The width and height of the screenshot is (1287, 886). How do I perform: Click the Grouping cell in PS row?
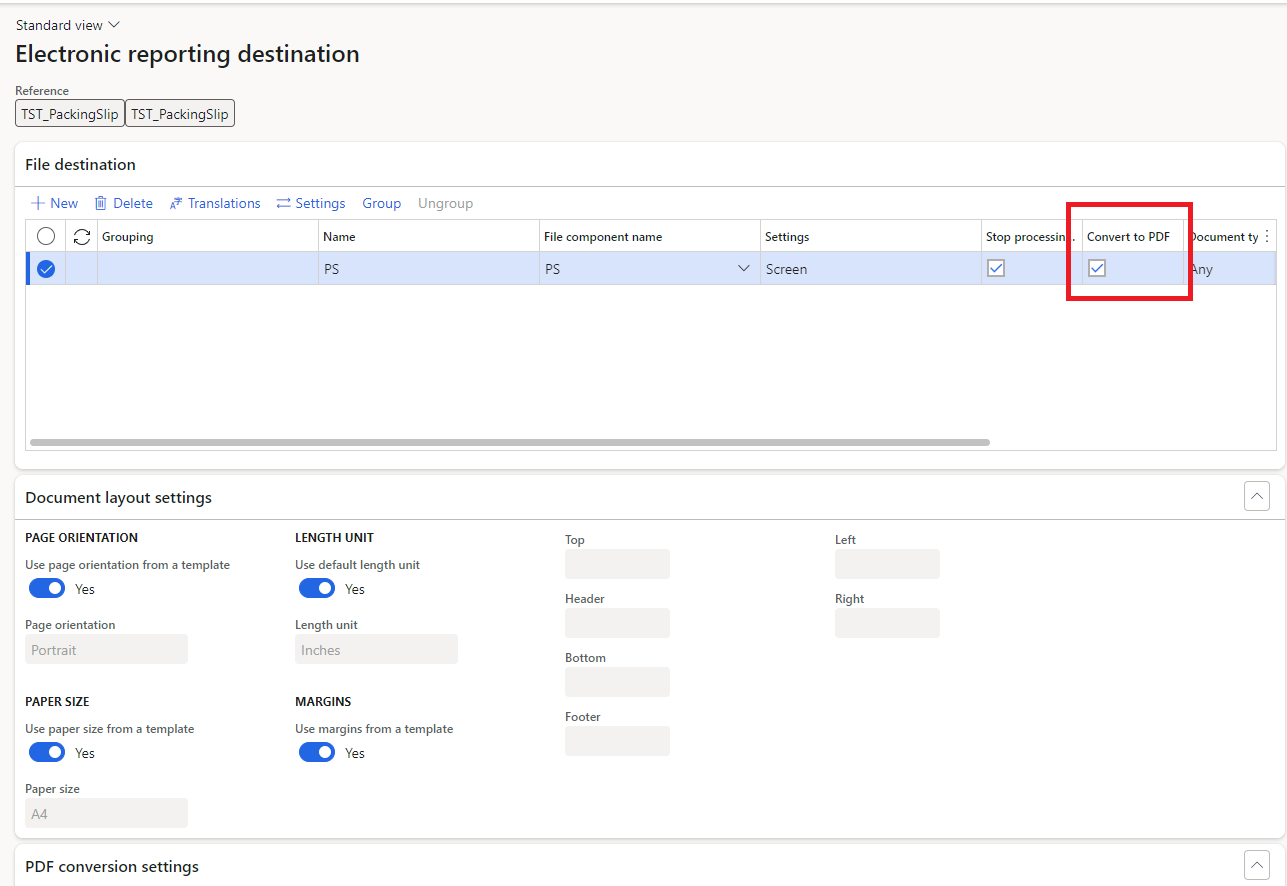(207, 268)
